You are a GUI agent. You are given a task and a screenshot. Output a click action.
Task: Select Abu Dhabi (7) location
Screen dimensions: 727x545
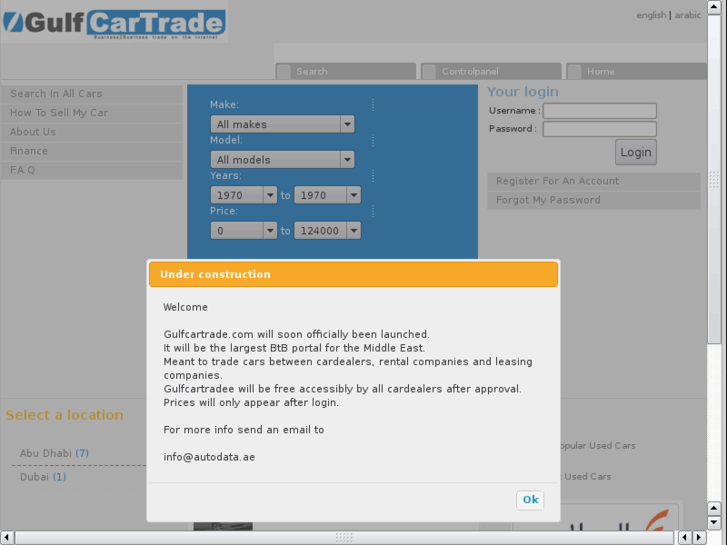[54, 453]
